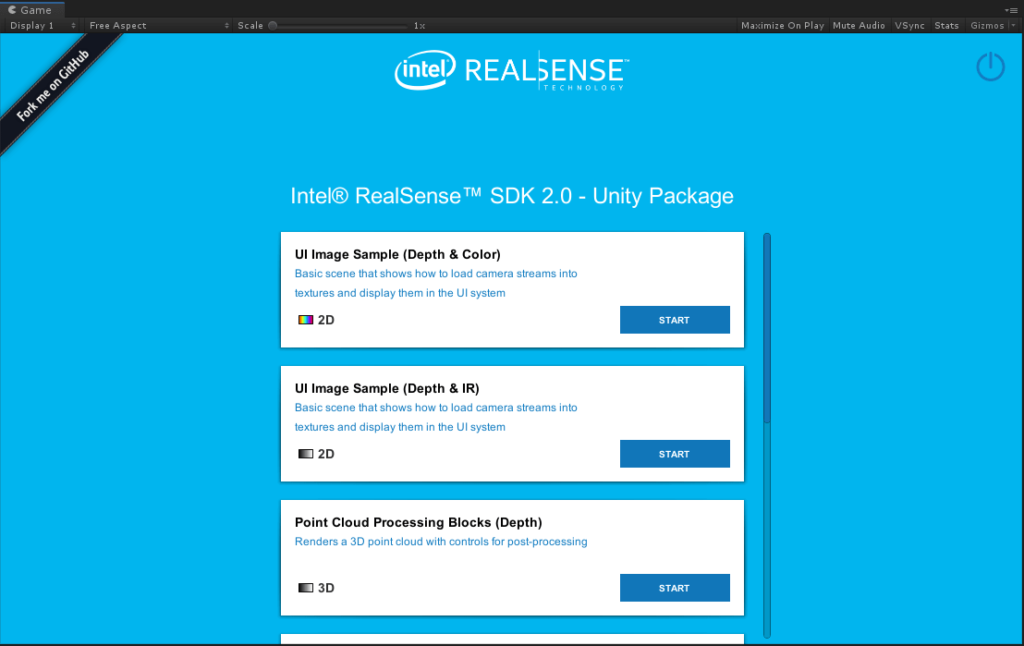Open the Free Aspect dropdown

click(x=159, y=25)
